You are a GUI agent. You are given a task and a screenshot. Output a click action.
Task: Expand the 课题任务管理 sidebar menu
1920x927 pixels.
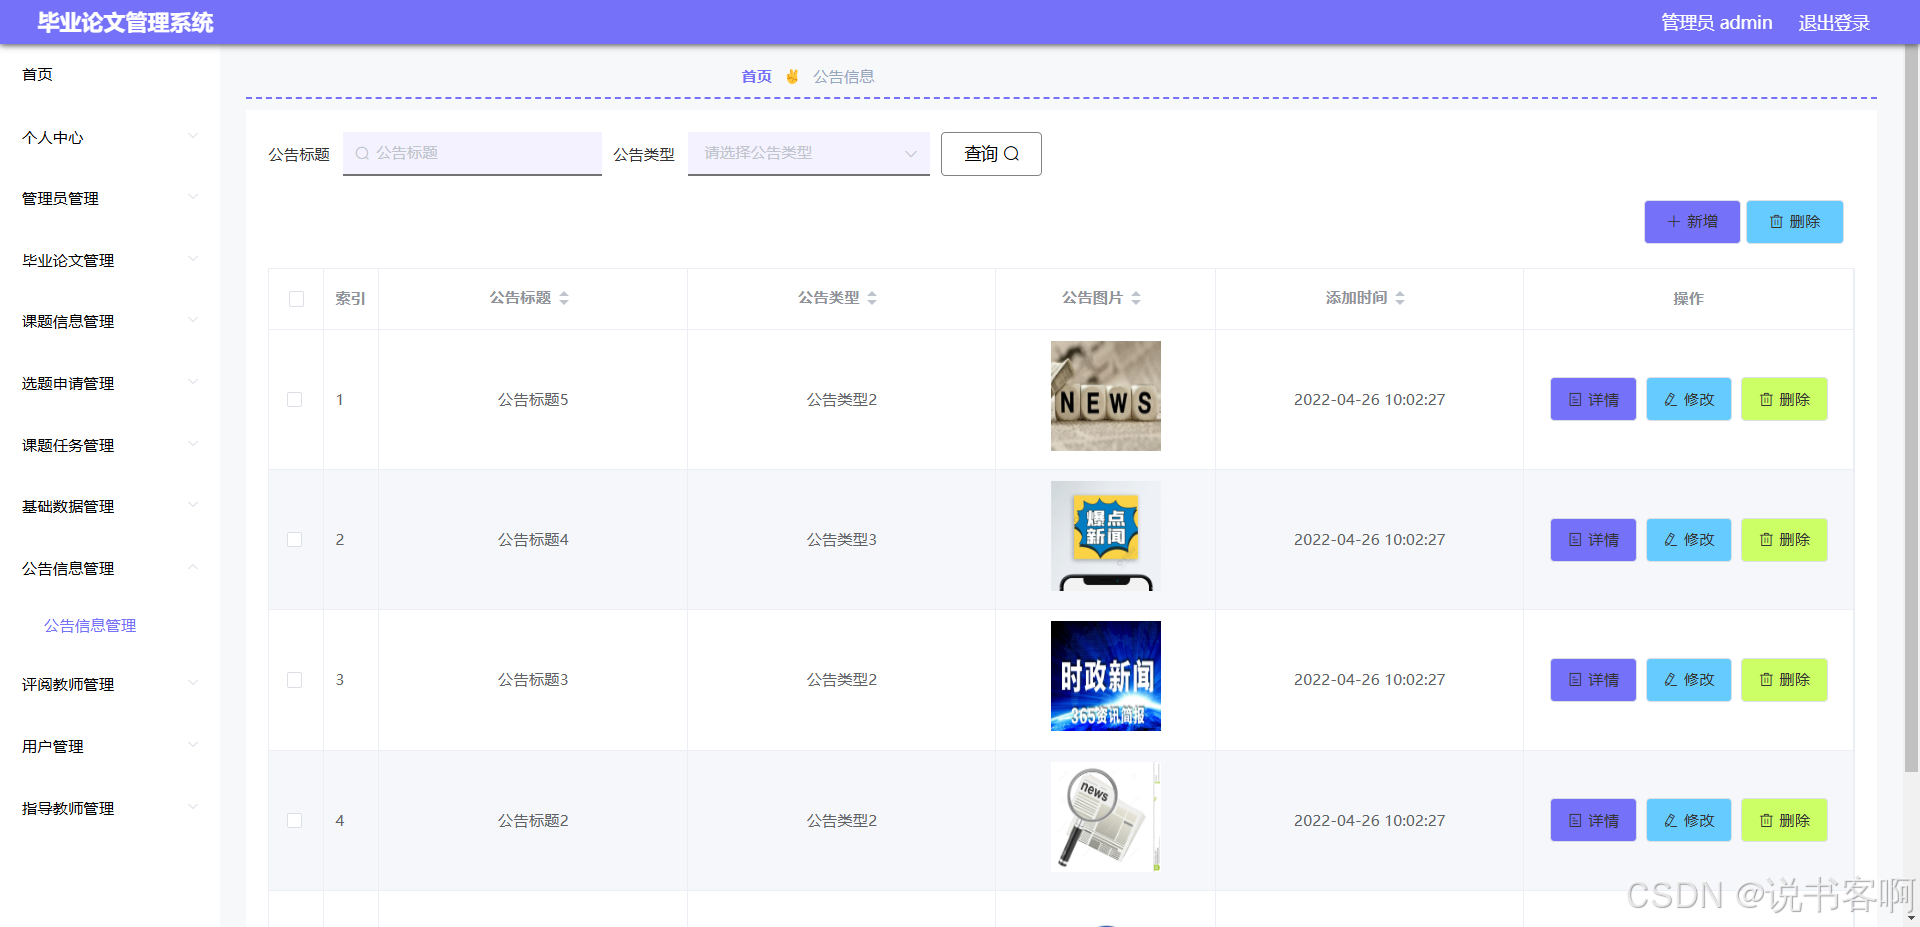pos(110,445)
